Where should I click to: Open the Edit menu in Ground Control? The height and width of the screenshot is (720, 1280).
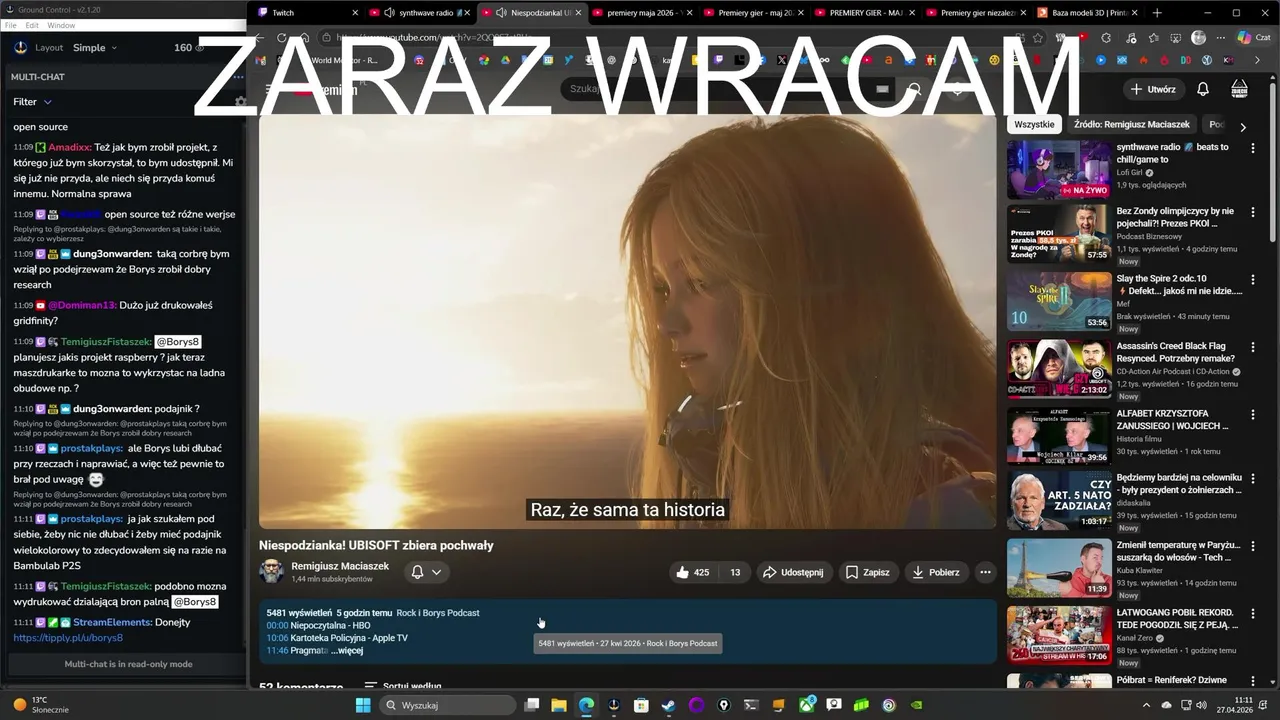32,25
